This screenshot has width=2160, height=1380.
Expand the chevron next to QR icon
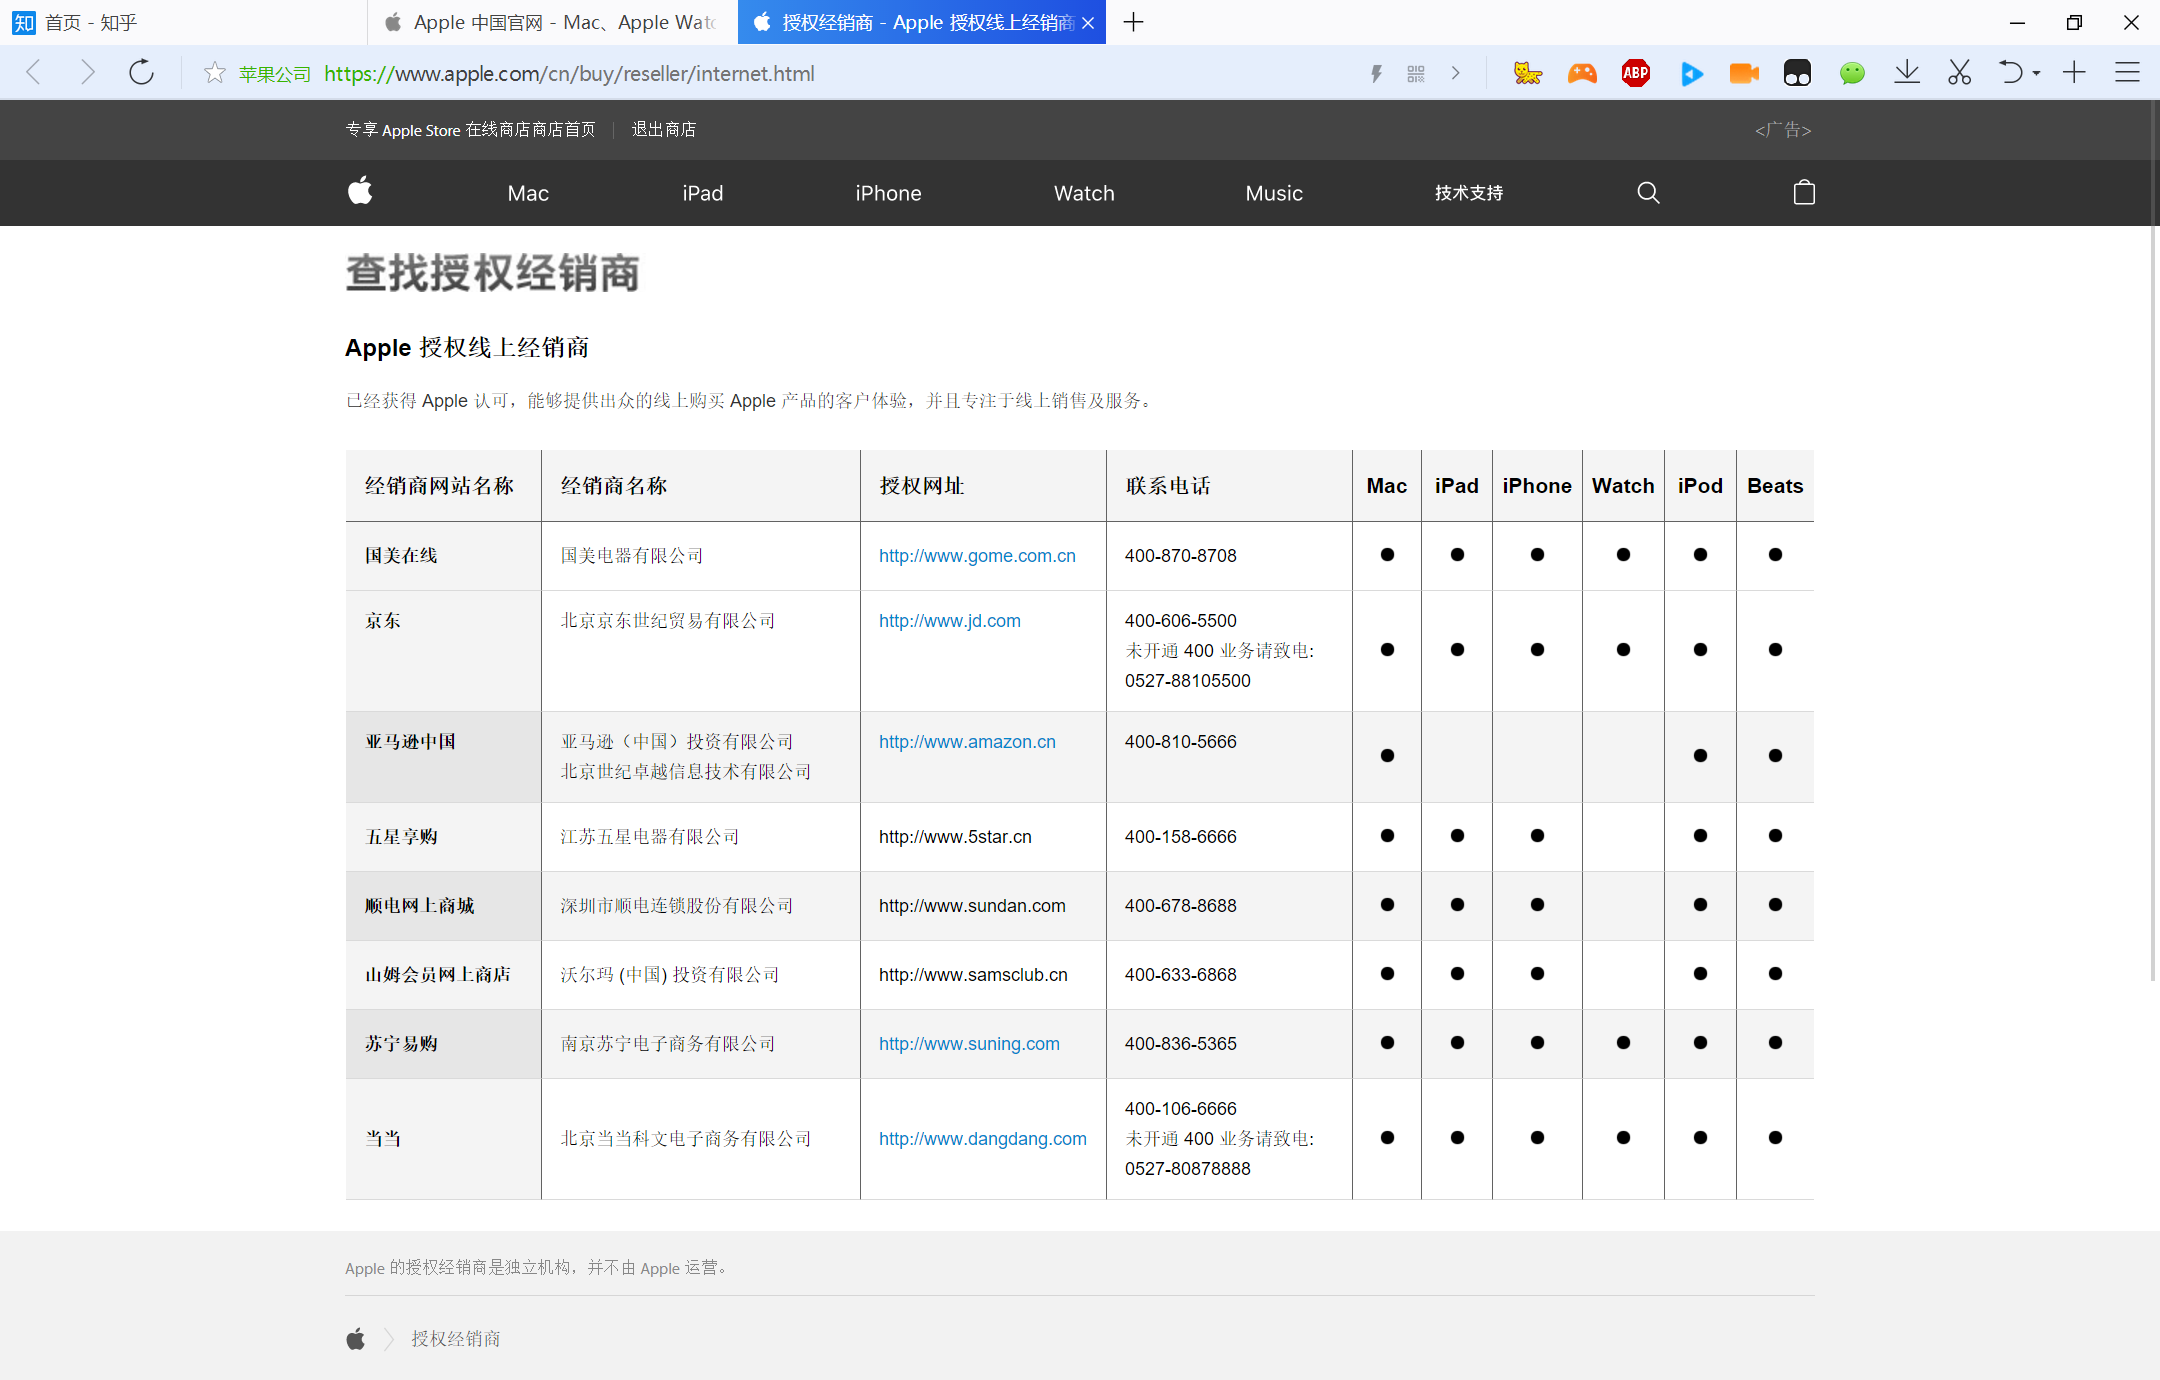(x=1456, y=73)
